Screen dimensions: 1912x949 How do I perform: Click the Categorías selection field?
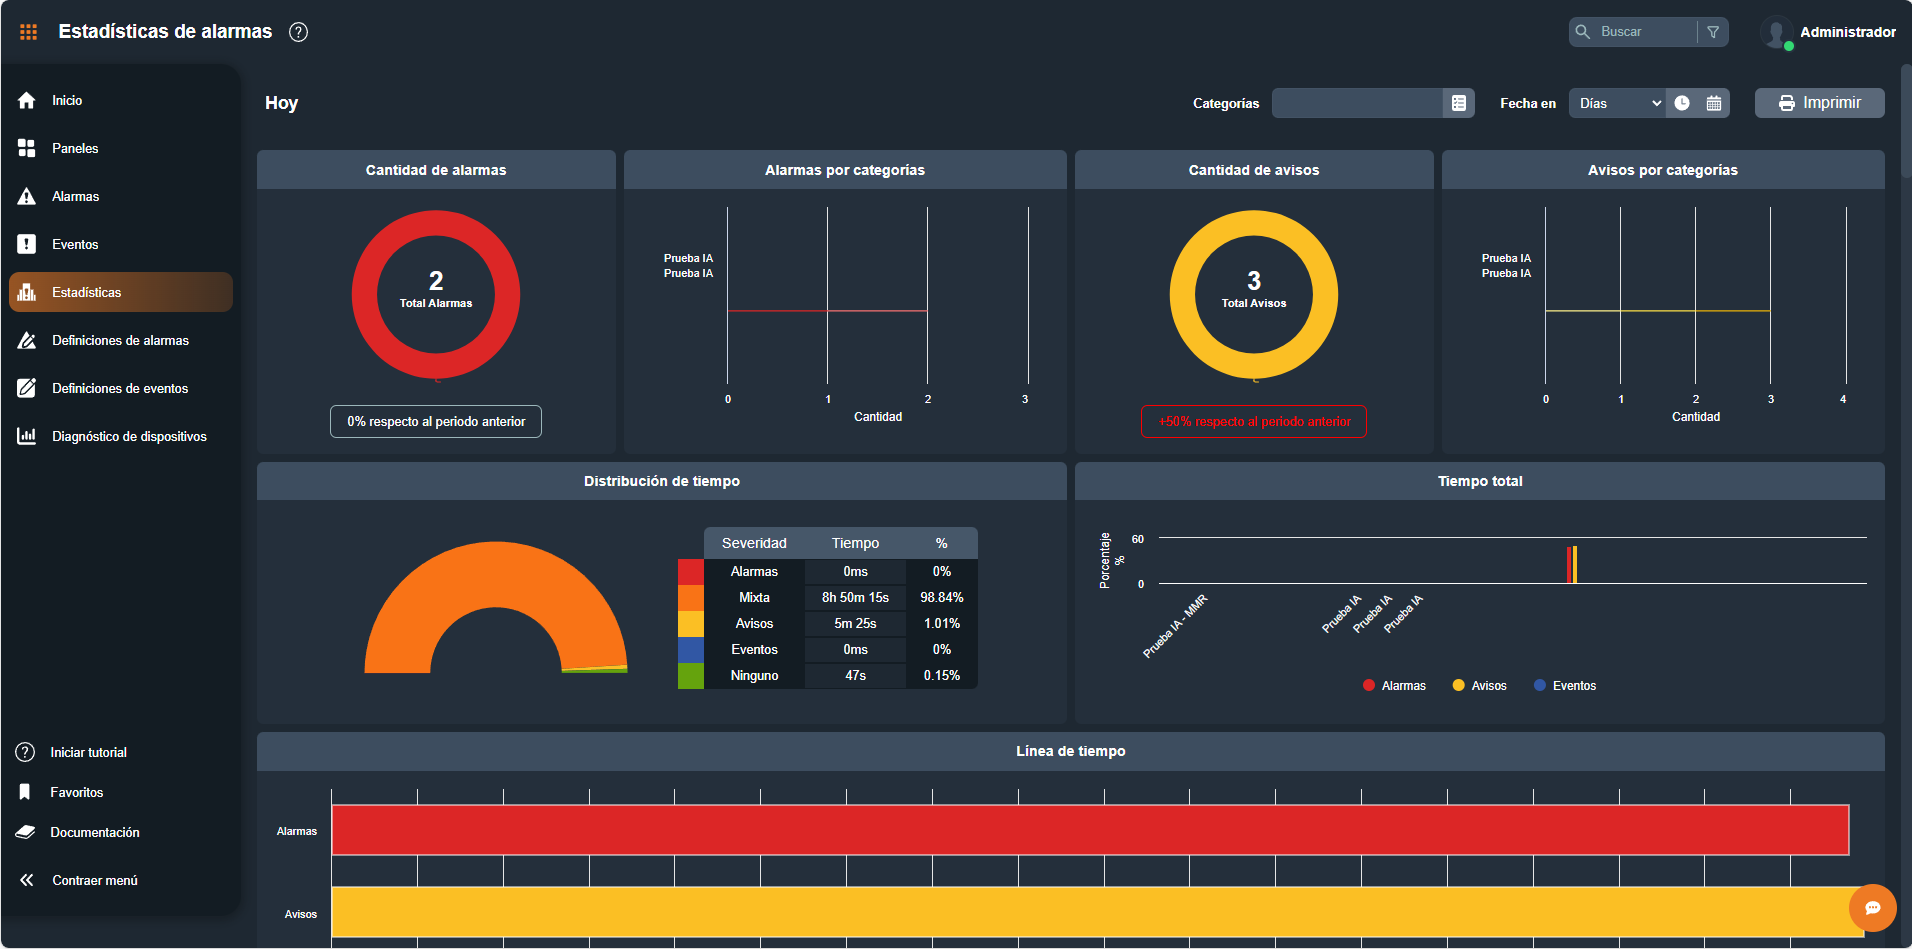click(1357, 103)
